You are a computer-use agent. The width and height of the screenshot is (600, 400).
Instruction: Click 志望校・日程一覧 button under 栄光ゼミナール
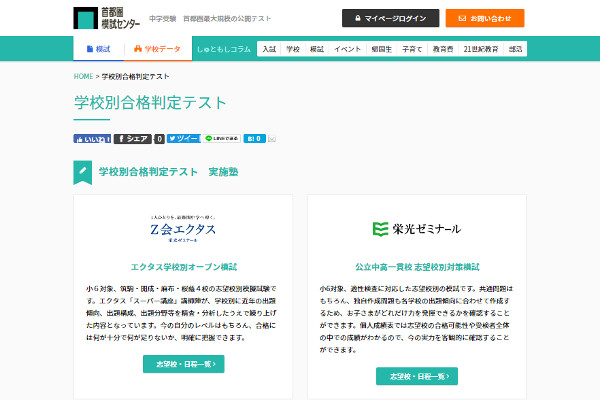pos(417,376)
